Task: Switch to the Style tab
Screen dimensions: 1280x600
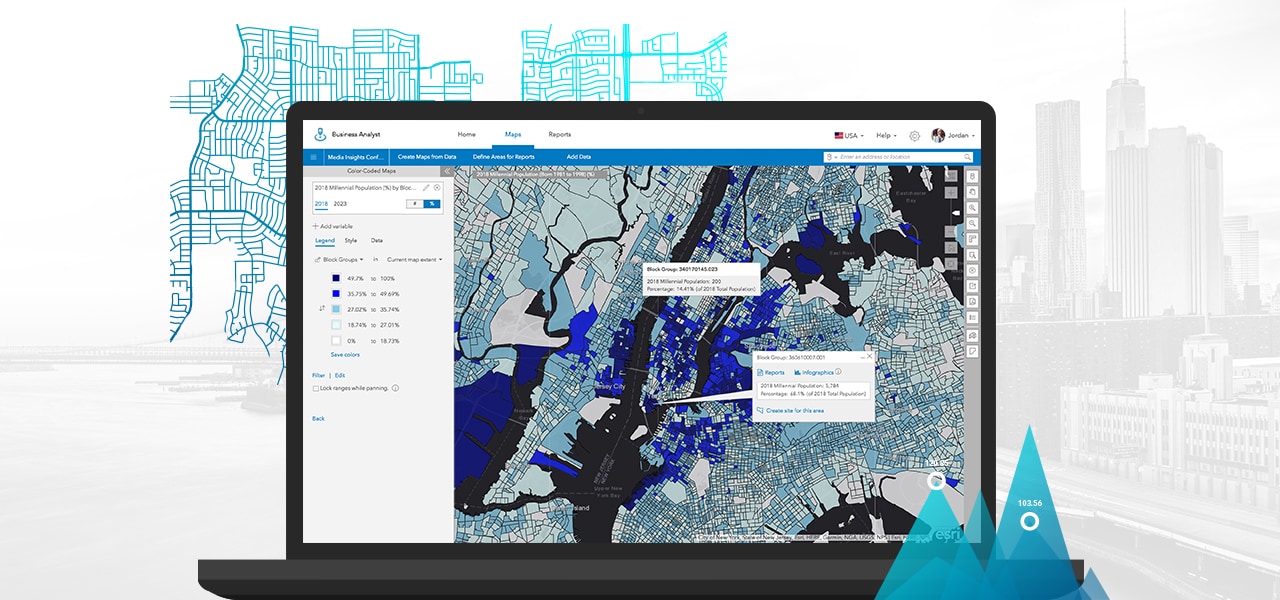Action: coord(351,241)
